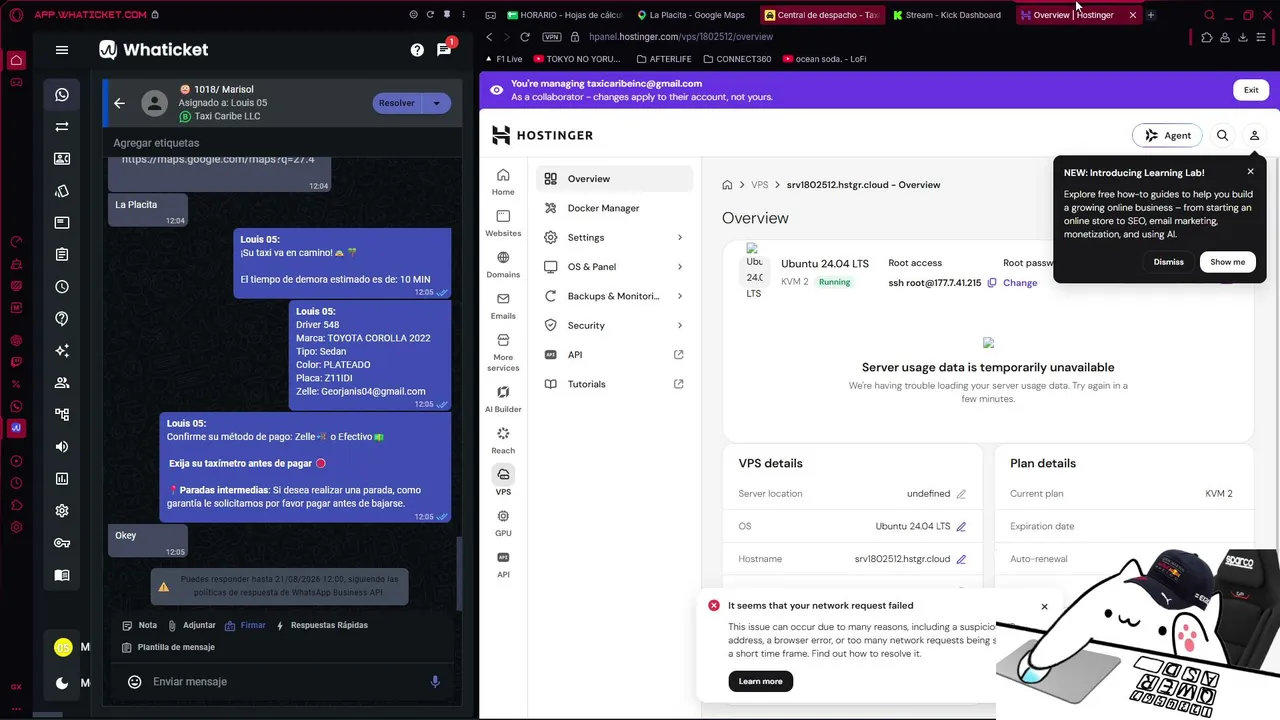Screen dimensions: 1280x720
Task: Open Home in Hostinger sidebar
Action: pyautogui.click(x=503, y=182)
